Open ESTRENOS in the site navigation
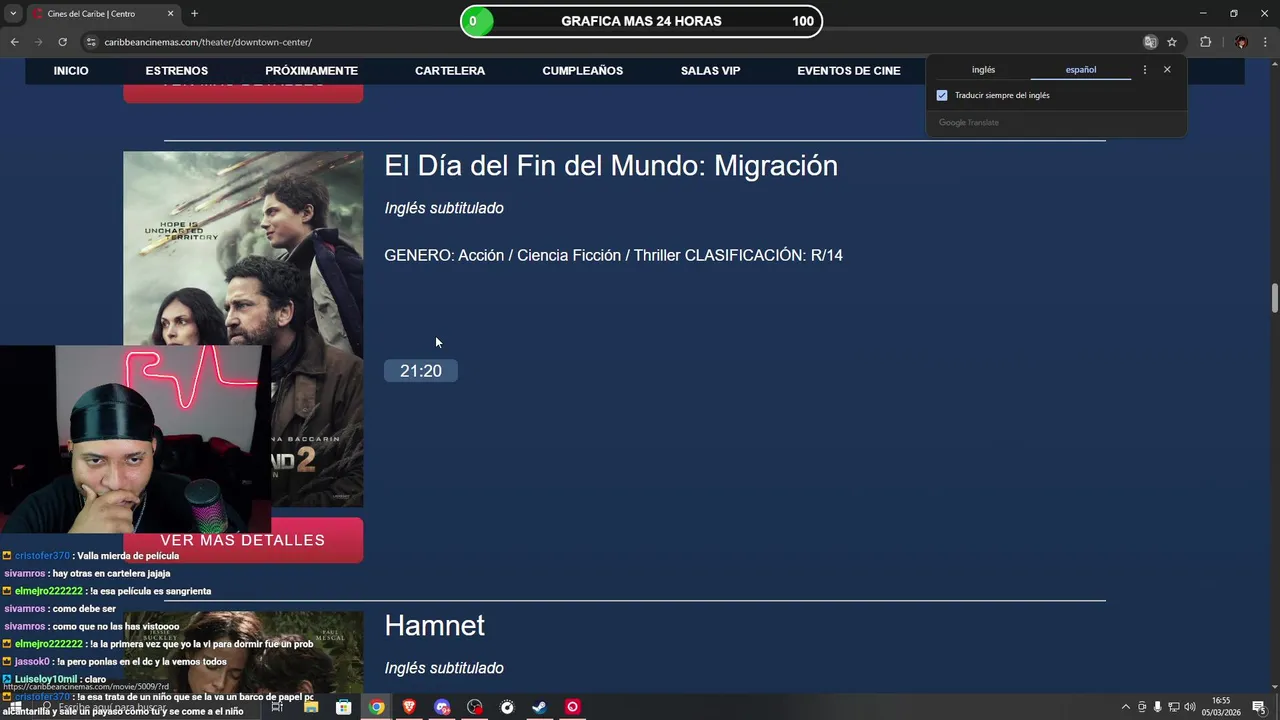 pyautogui.click(x=177, y=71)
